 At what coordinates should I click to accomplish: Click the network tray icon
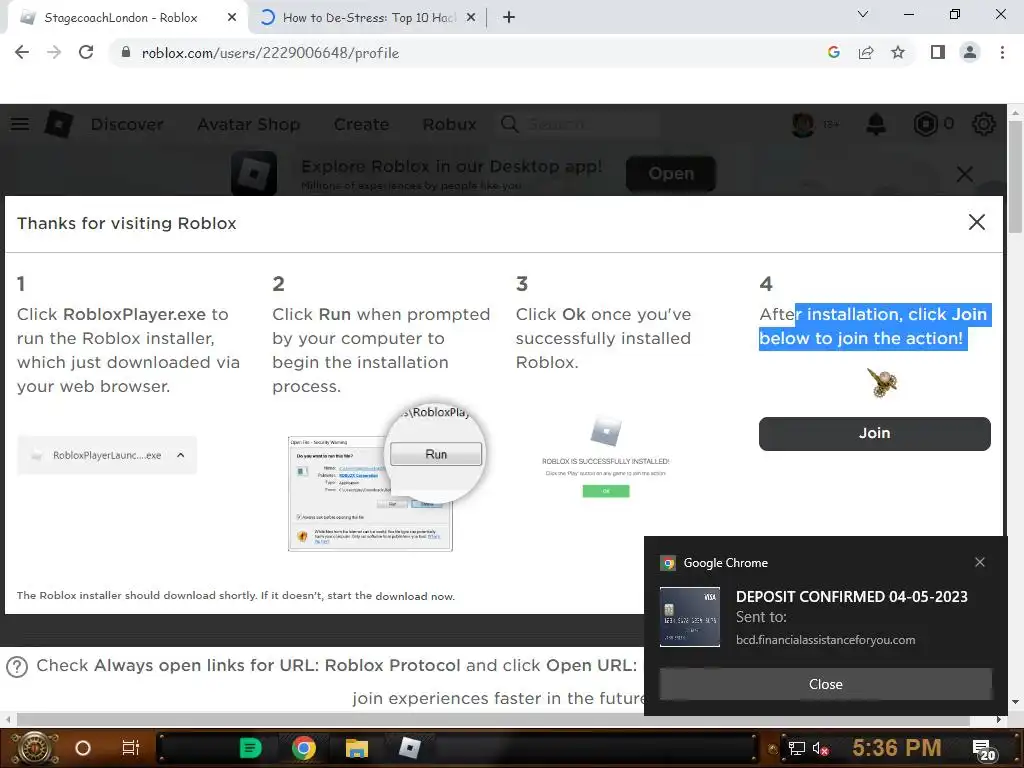(797, 748)
